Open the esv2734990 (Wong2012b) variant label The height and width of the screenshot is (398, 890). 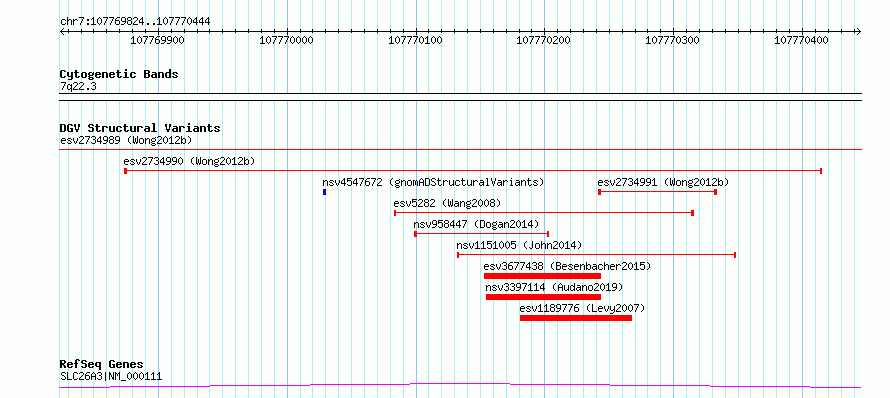coord(189,161)
